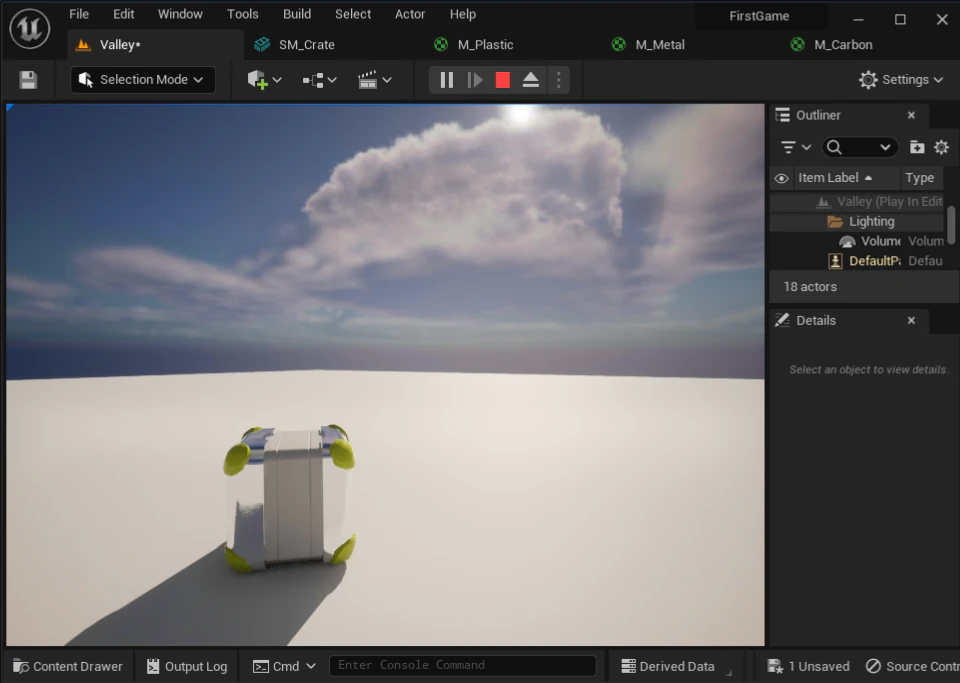
Task: Sort by the Item Label column
Action: [x=835, y=178]
